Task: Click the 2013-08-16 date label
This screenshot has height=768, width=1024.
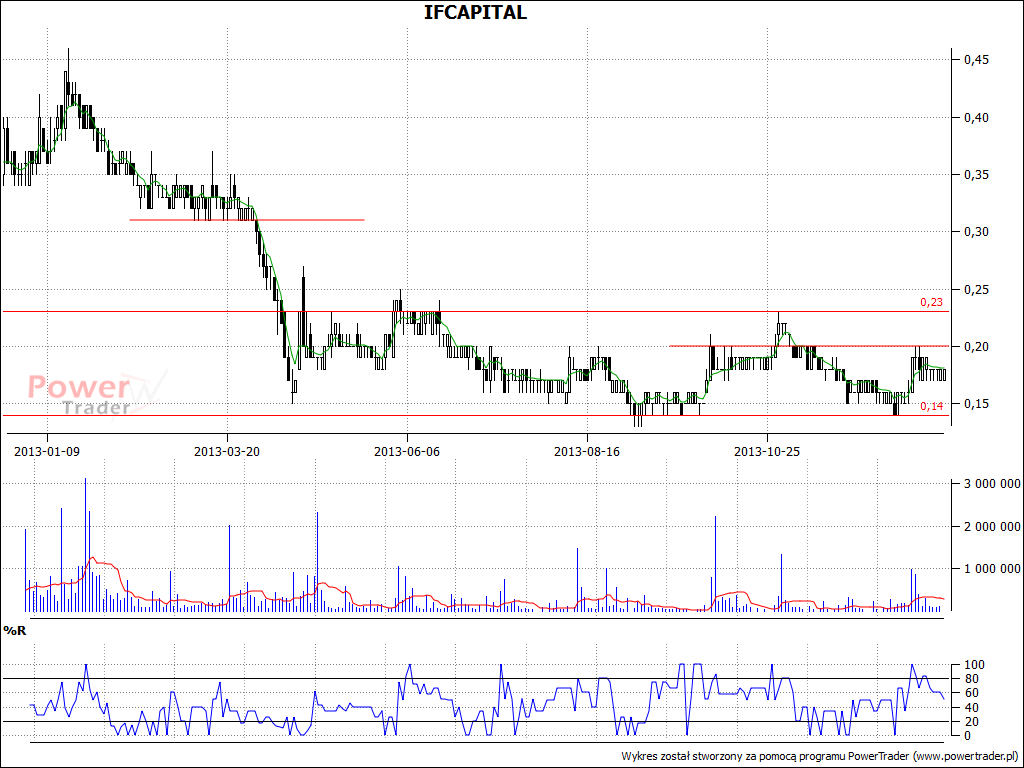Action: [x=587, y=451]
